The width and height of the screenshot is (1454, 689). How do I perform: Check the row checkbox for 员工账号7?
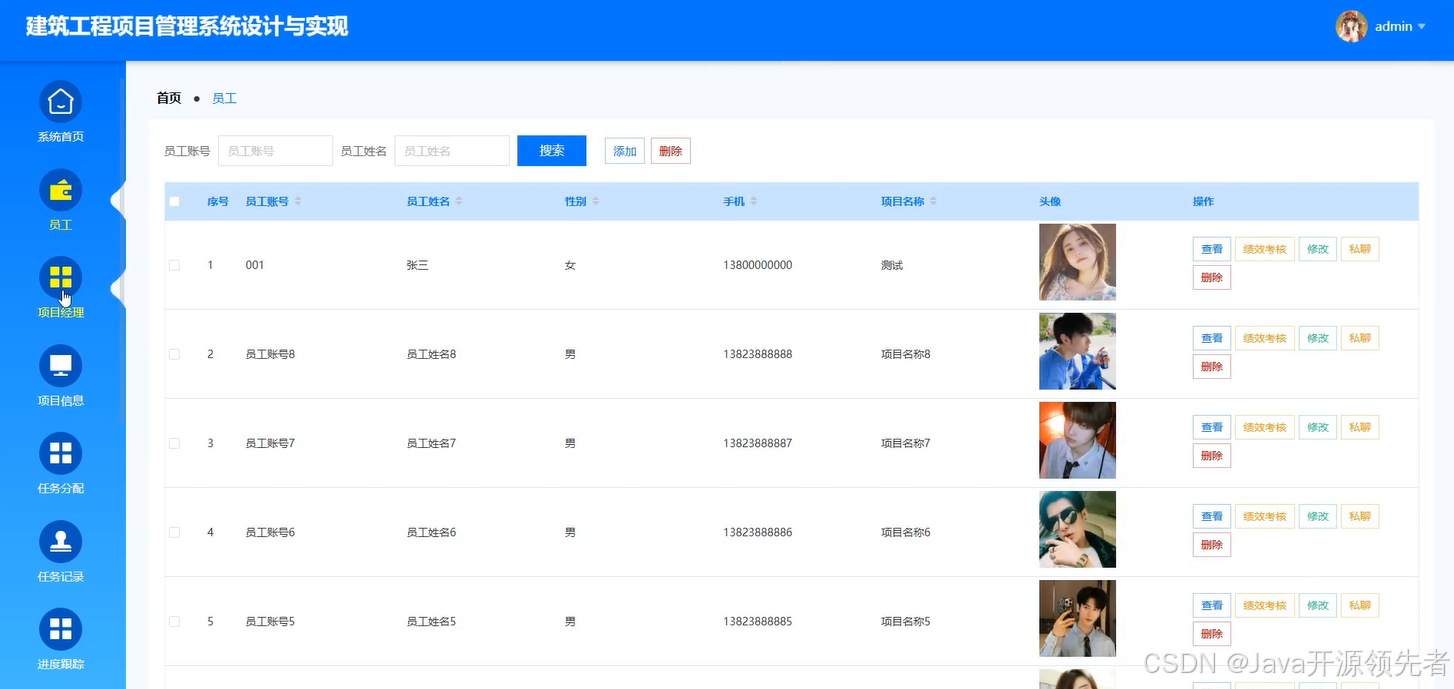[174, 443]
